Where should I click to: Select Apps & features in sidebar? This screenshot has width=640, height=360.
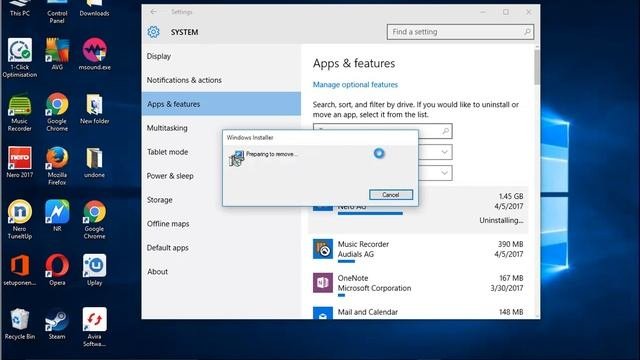click(221, 104)
